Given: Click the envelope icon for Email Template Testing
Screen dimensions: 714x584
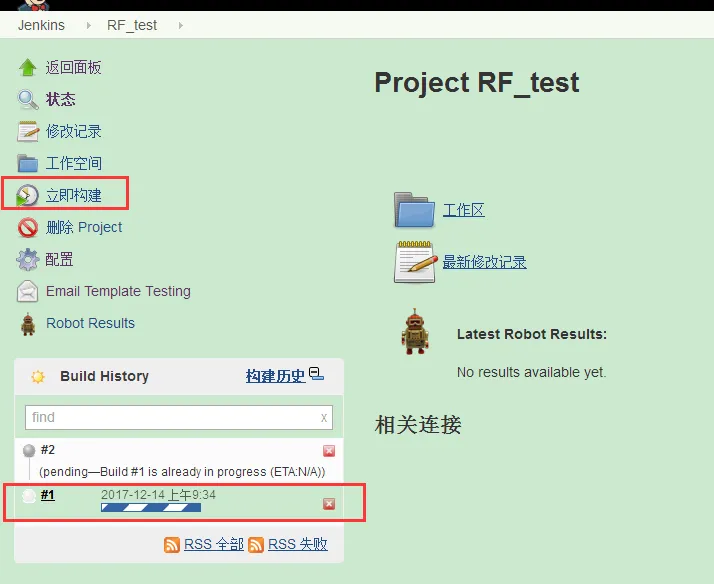Looking at the screenshot, I should [28, 291].
